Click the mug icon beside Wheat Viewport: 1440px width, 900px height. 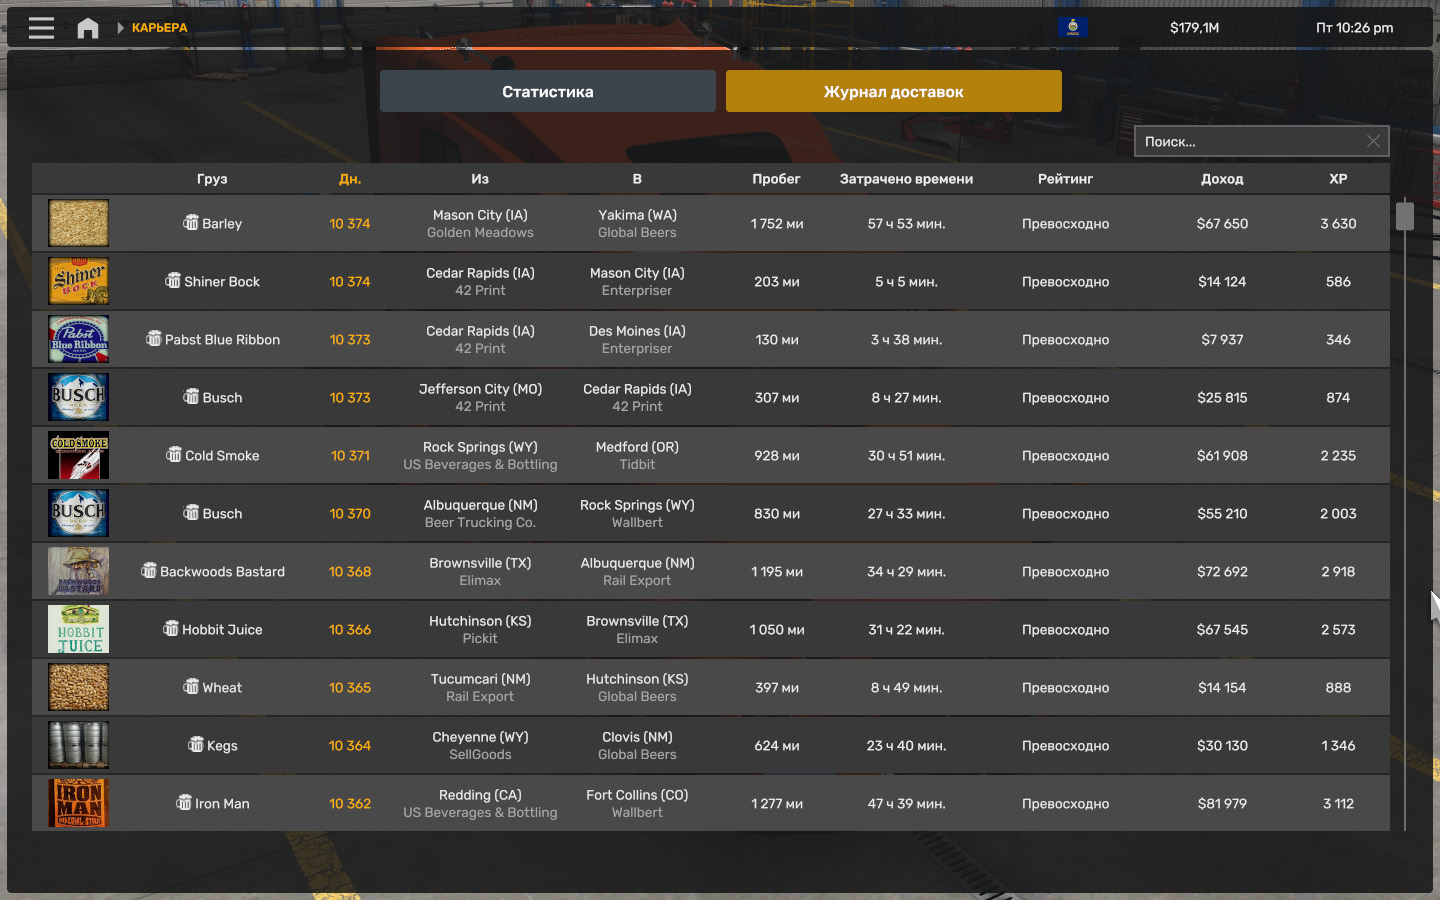point(191,686)
